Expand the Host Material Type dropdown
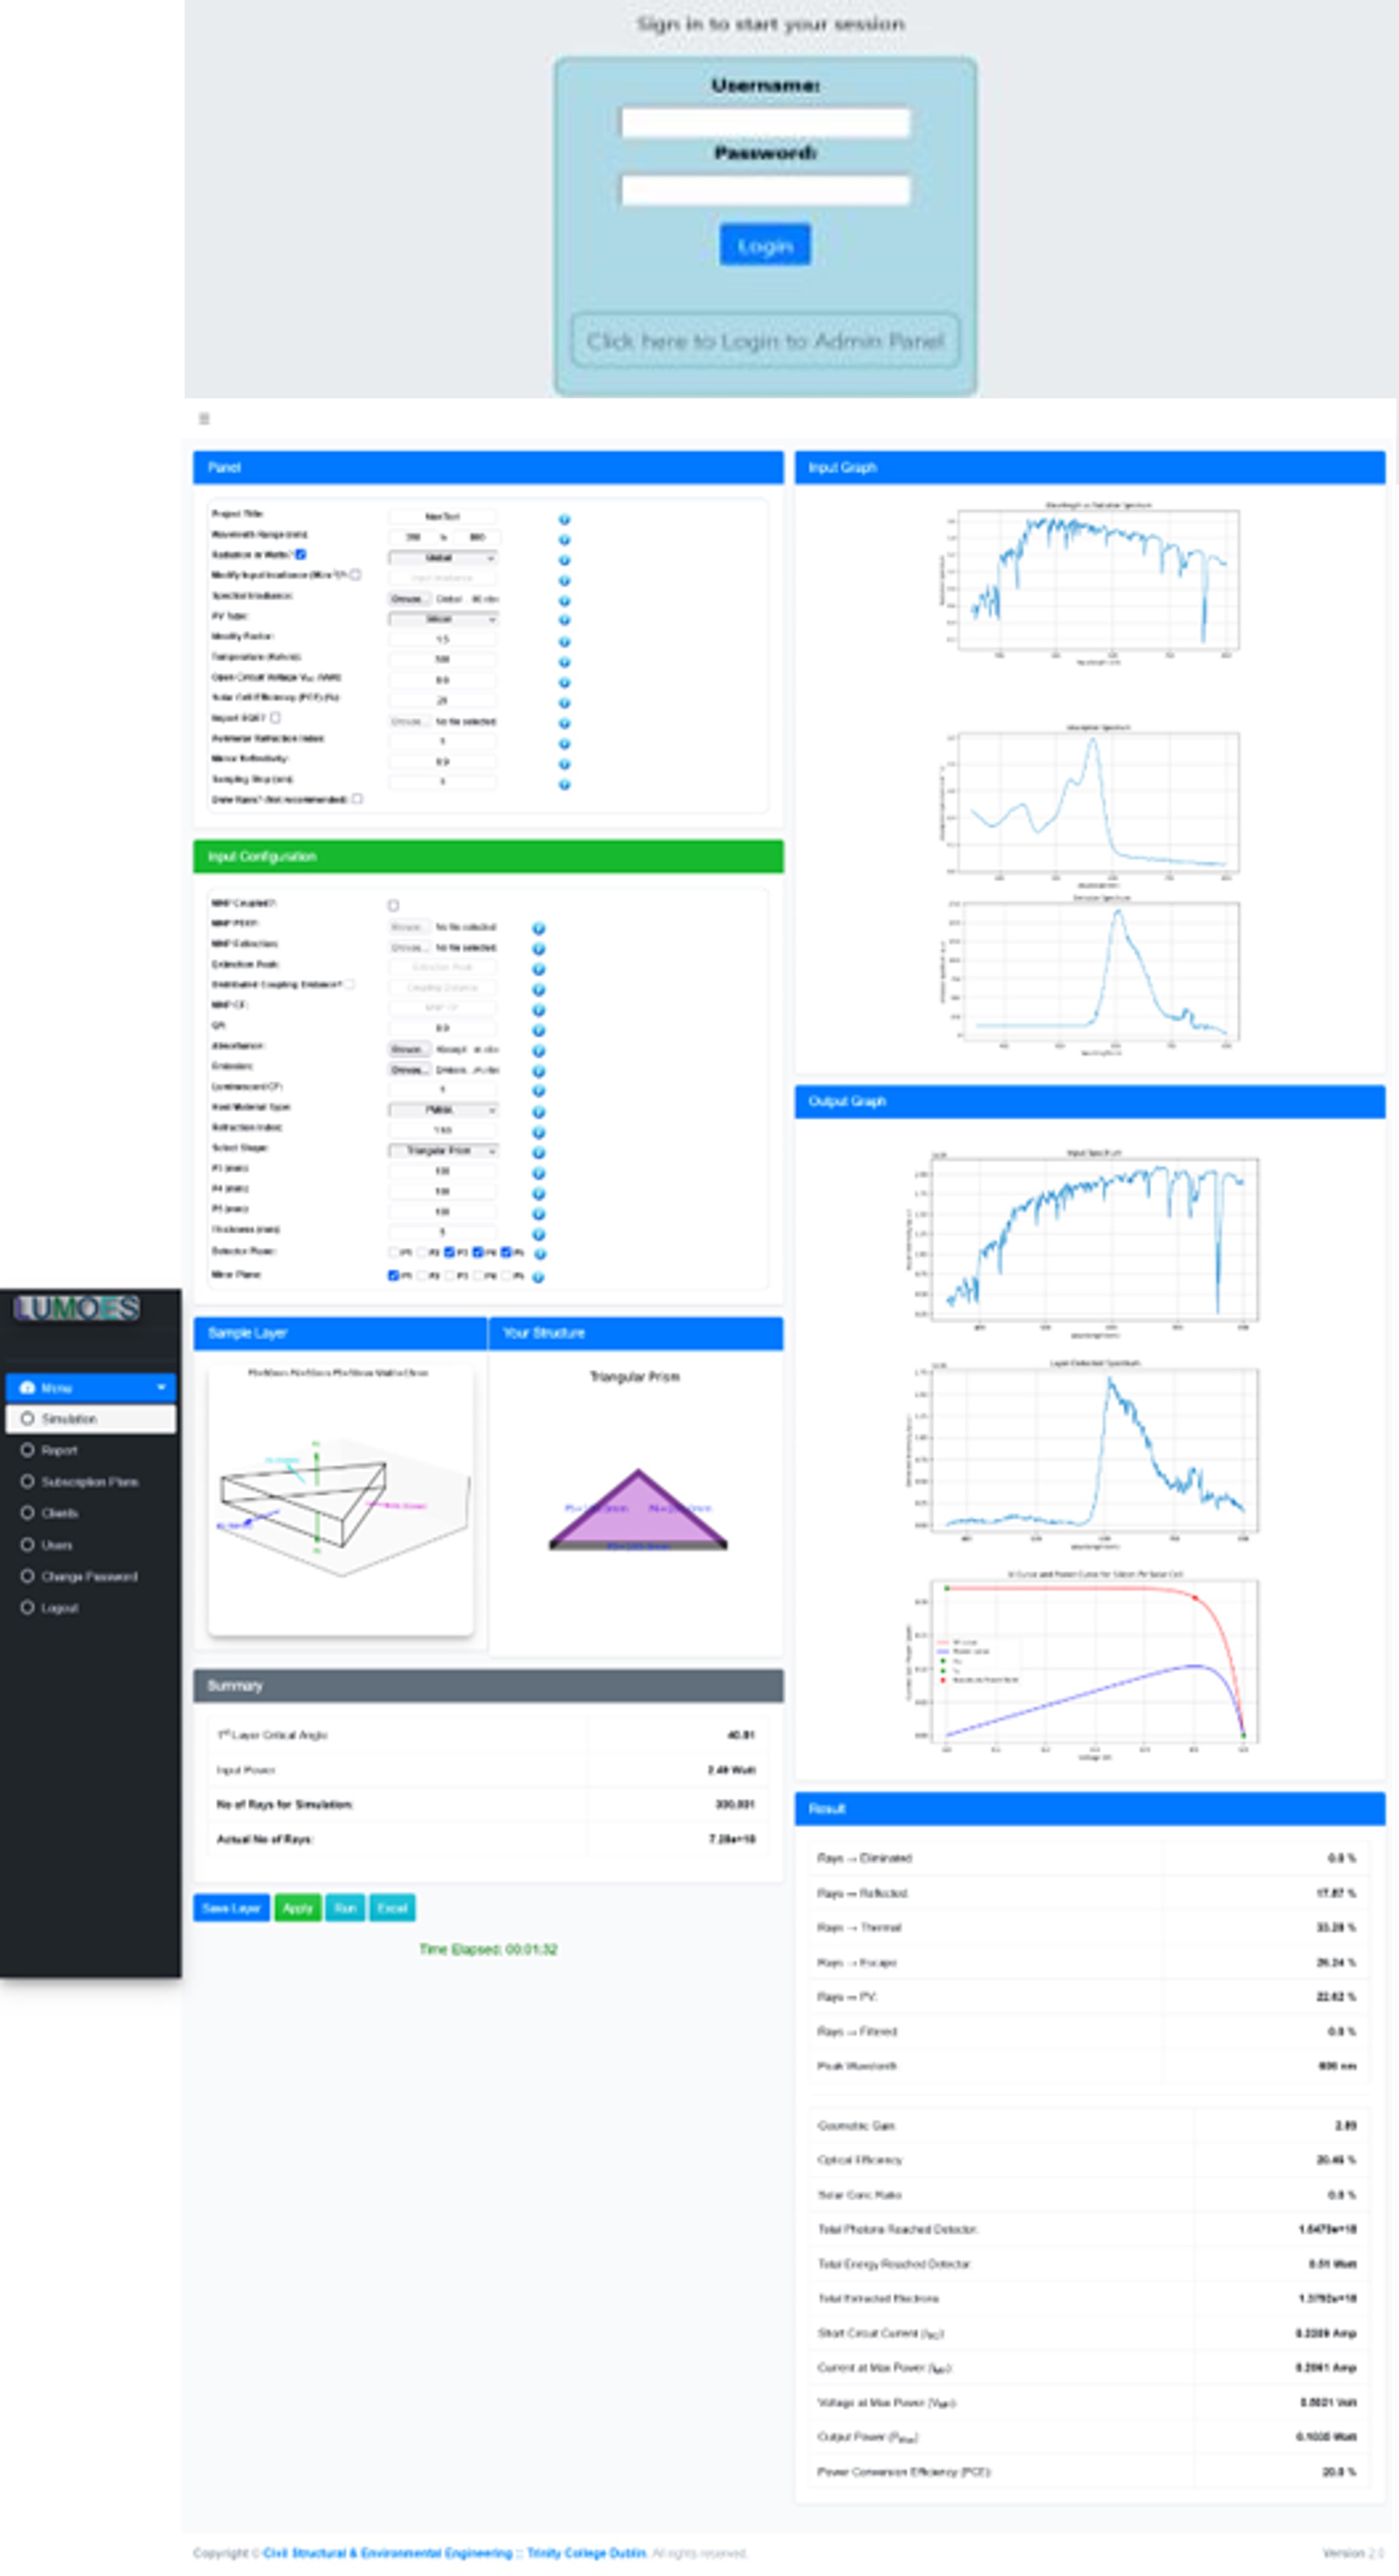Viewport: 1399px width, 2576px height. pos(443,1110)
